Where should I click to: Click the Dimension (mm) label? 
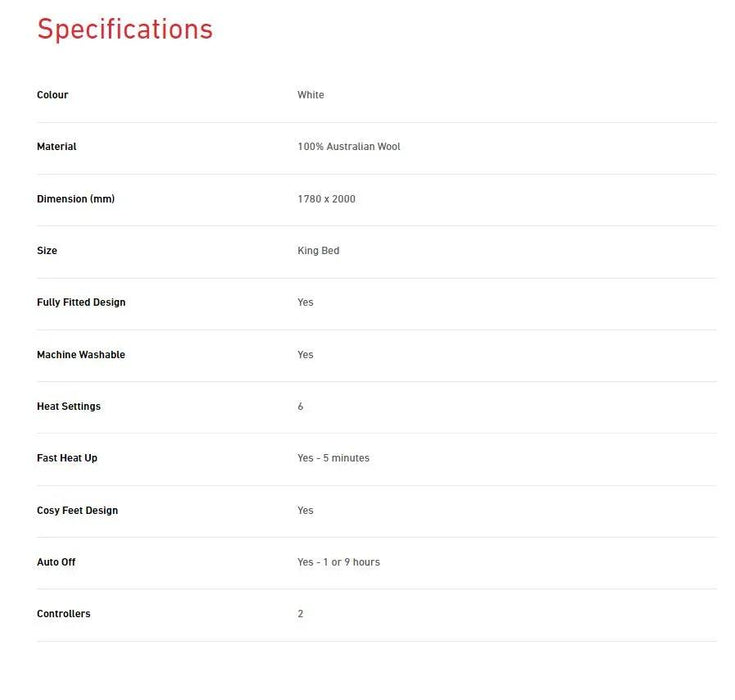coord(76,199)
